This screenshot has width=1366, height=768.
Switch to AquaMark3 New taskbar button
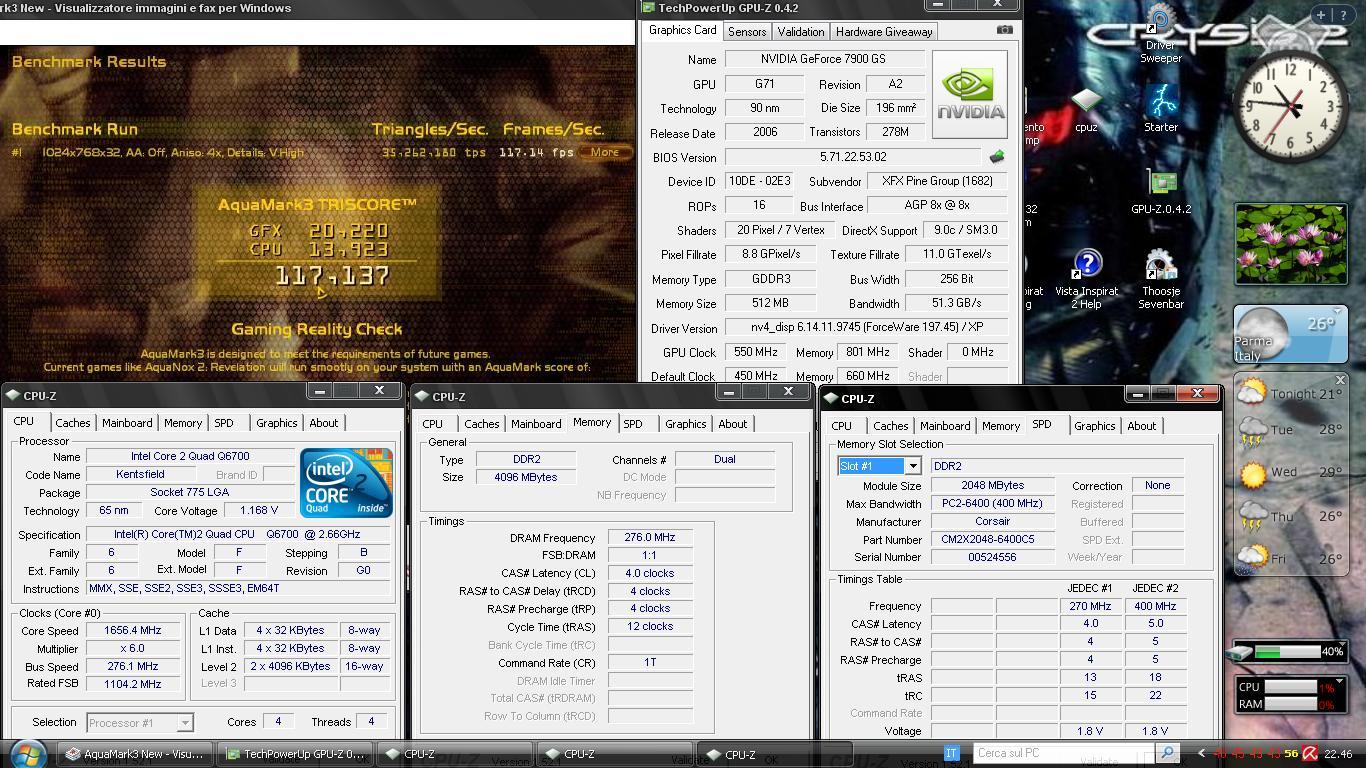(135, 754)
